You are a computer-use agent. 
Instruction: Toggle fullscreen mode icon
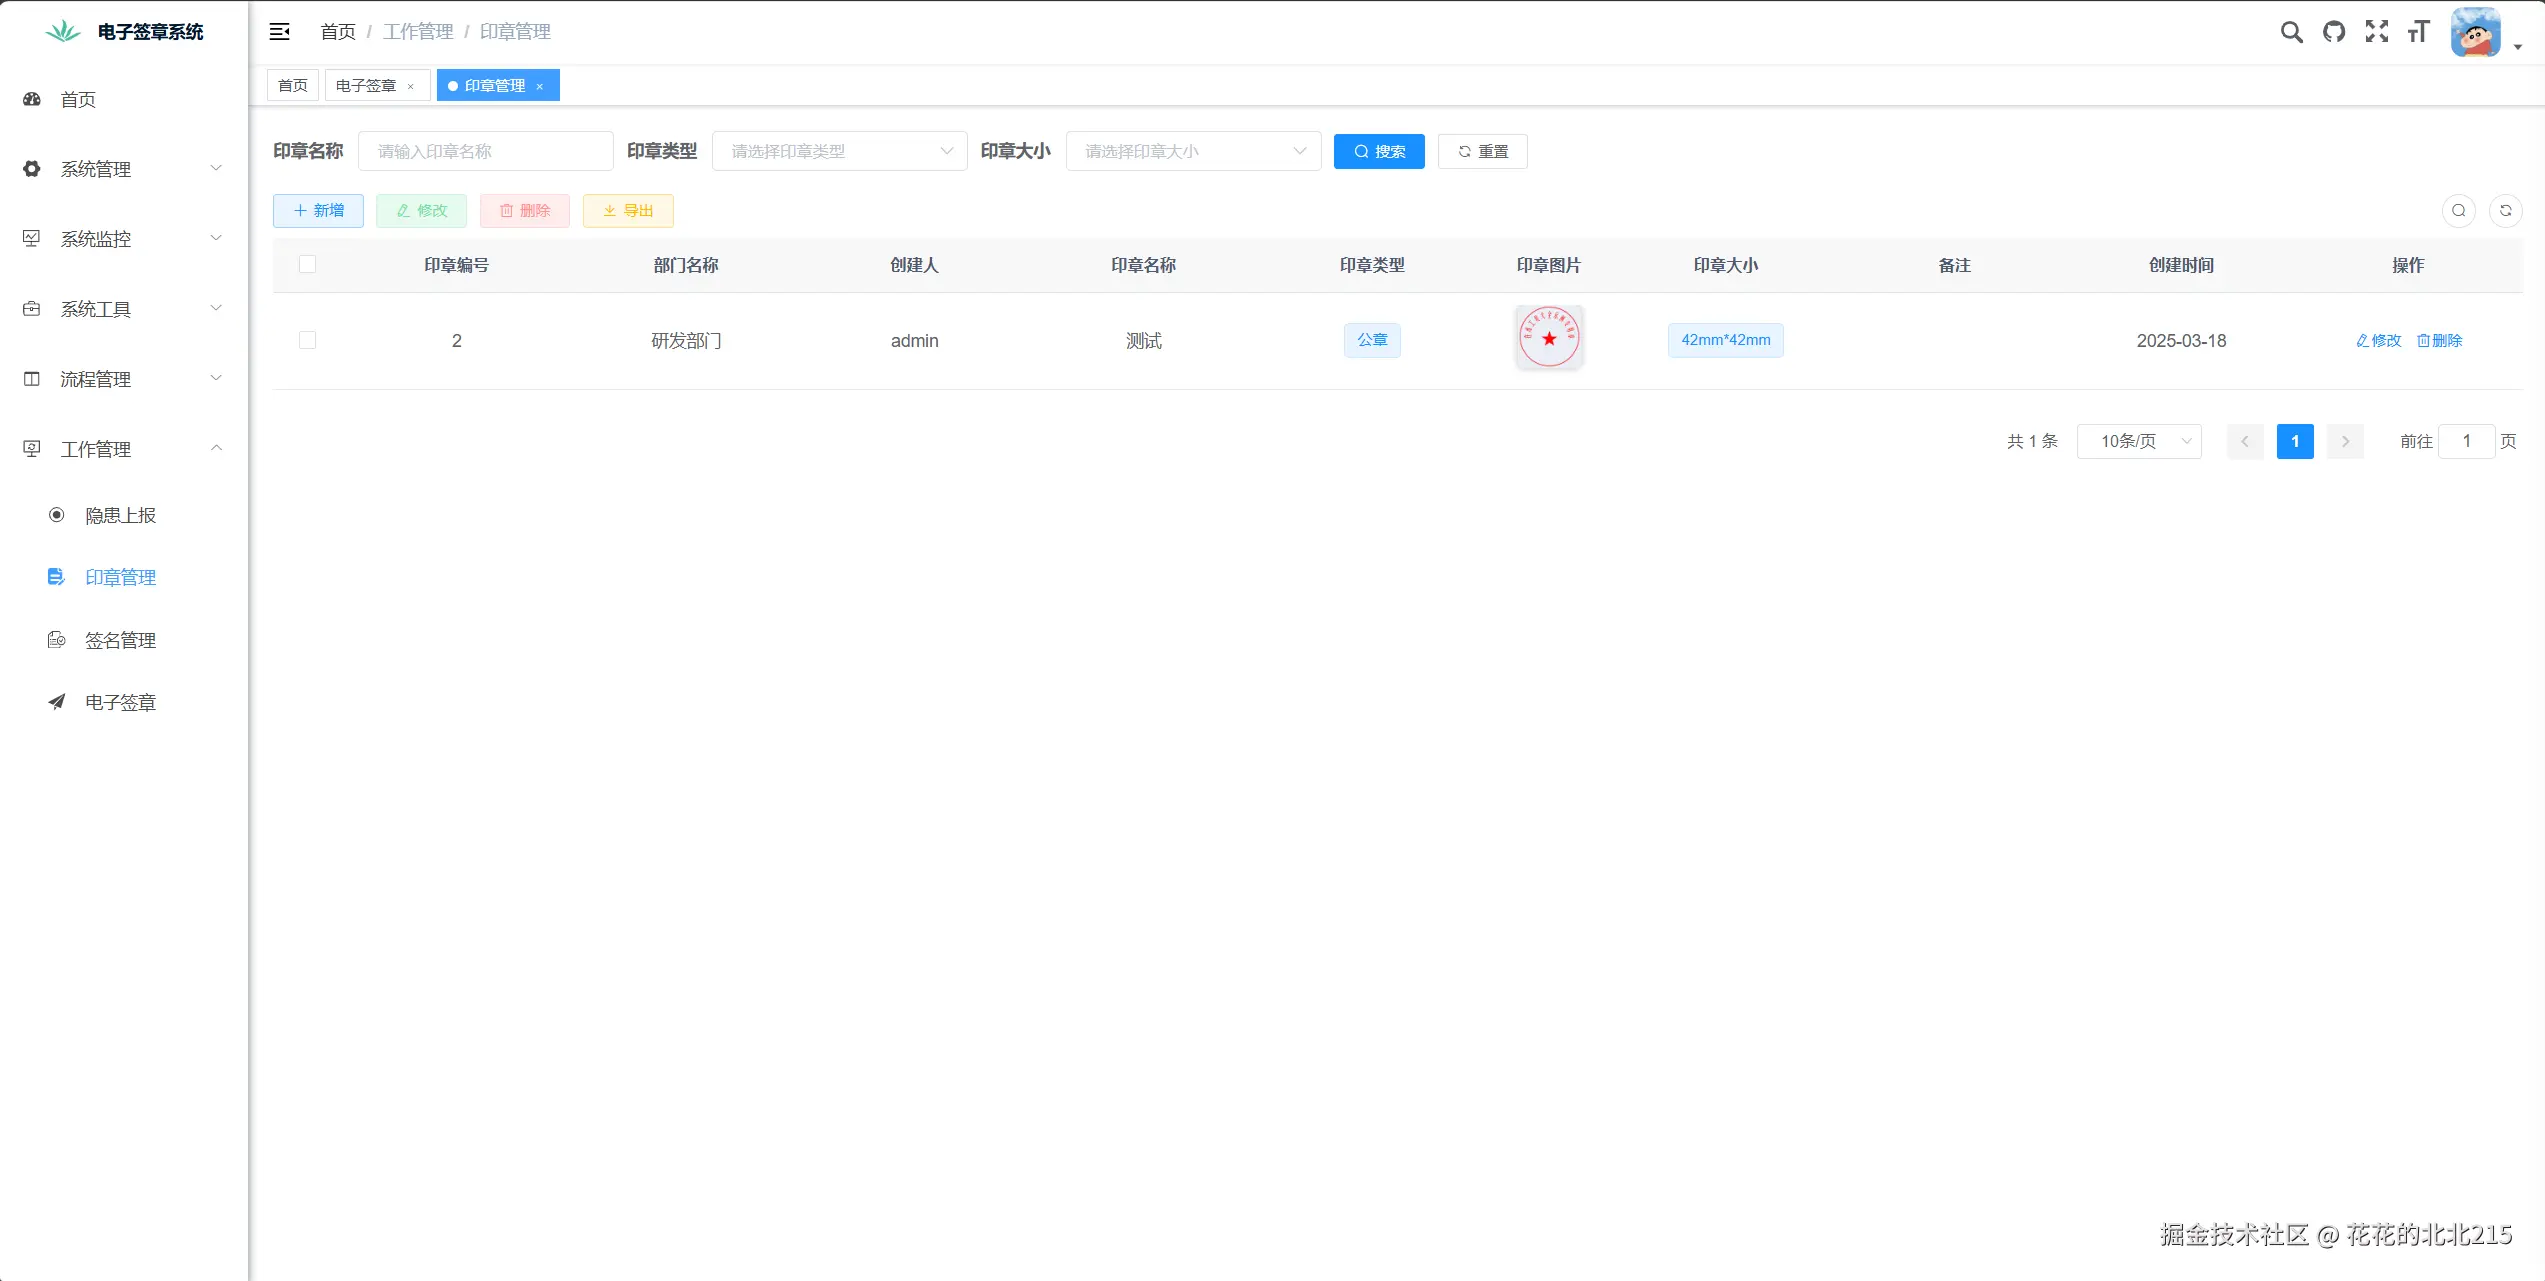pyautogui.click(x=2377, y=32)
